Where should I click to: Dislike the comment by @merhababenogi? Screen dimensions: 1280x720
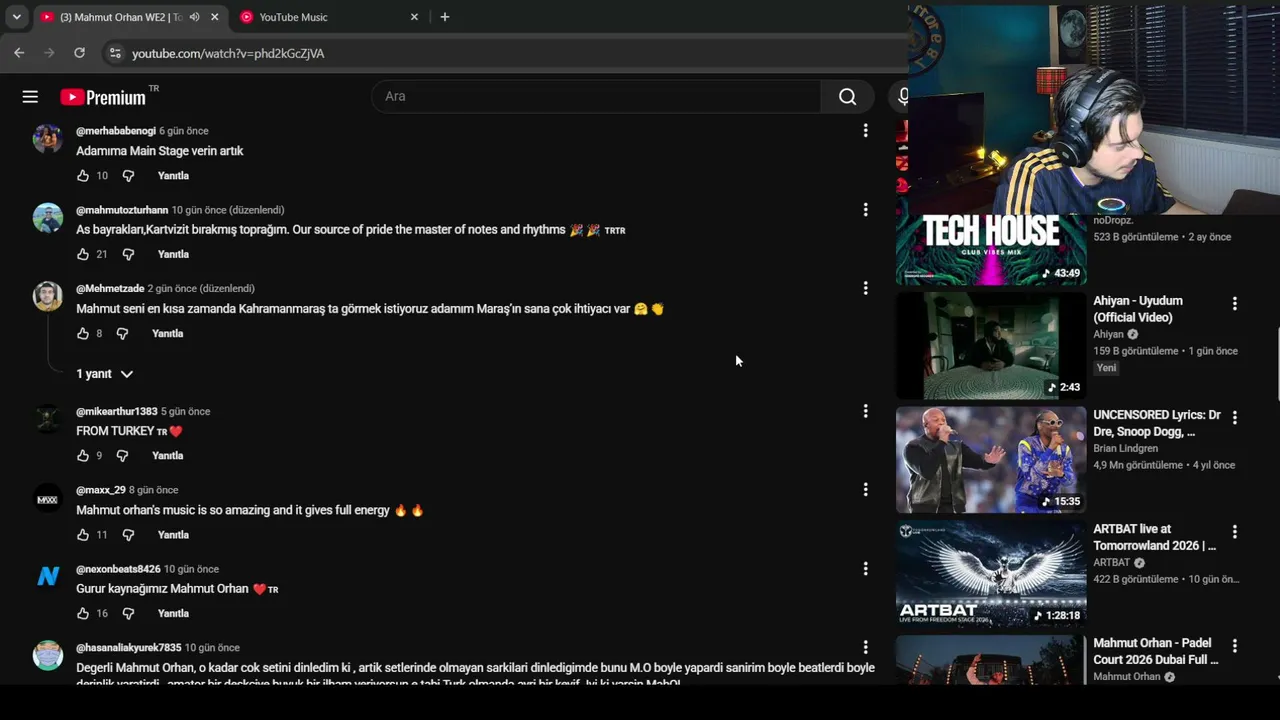point(128,176)
